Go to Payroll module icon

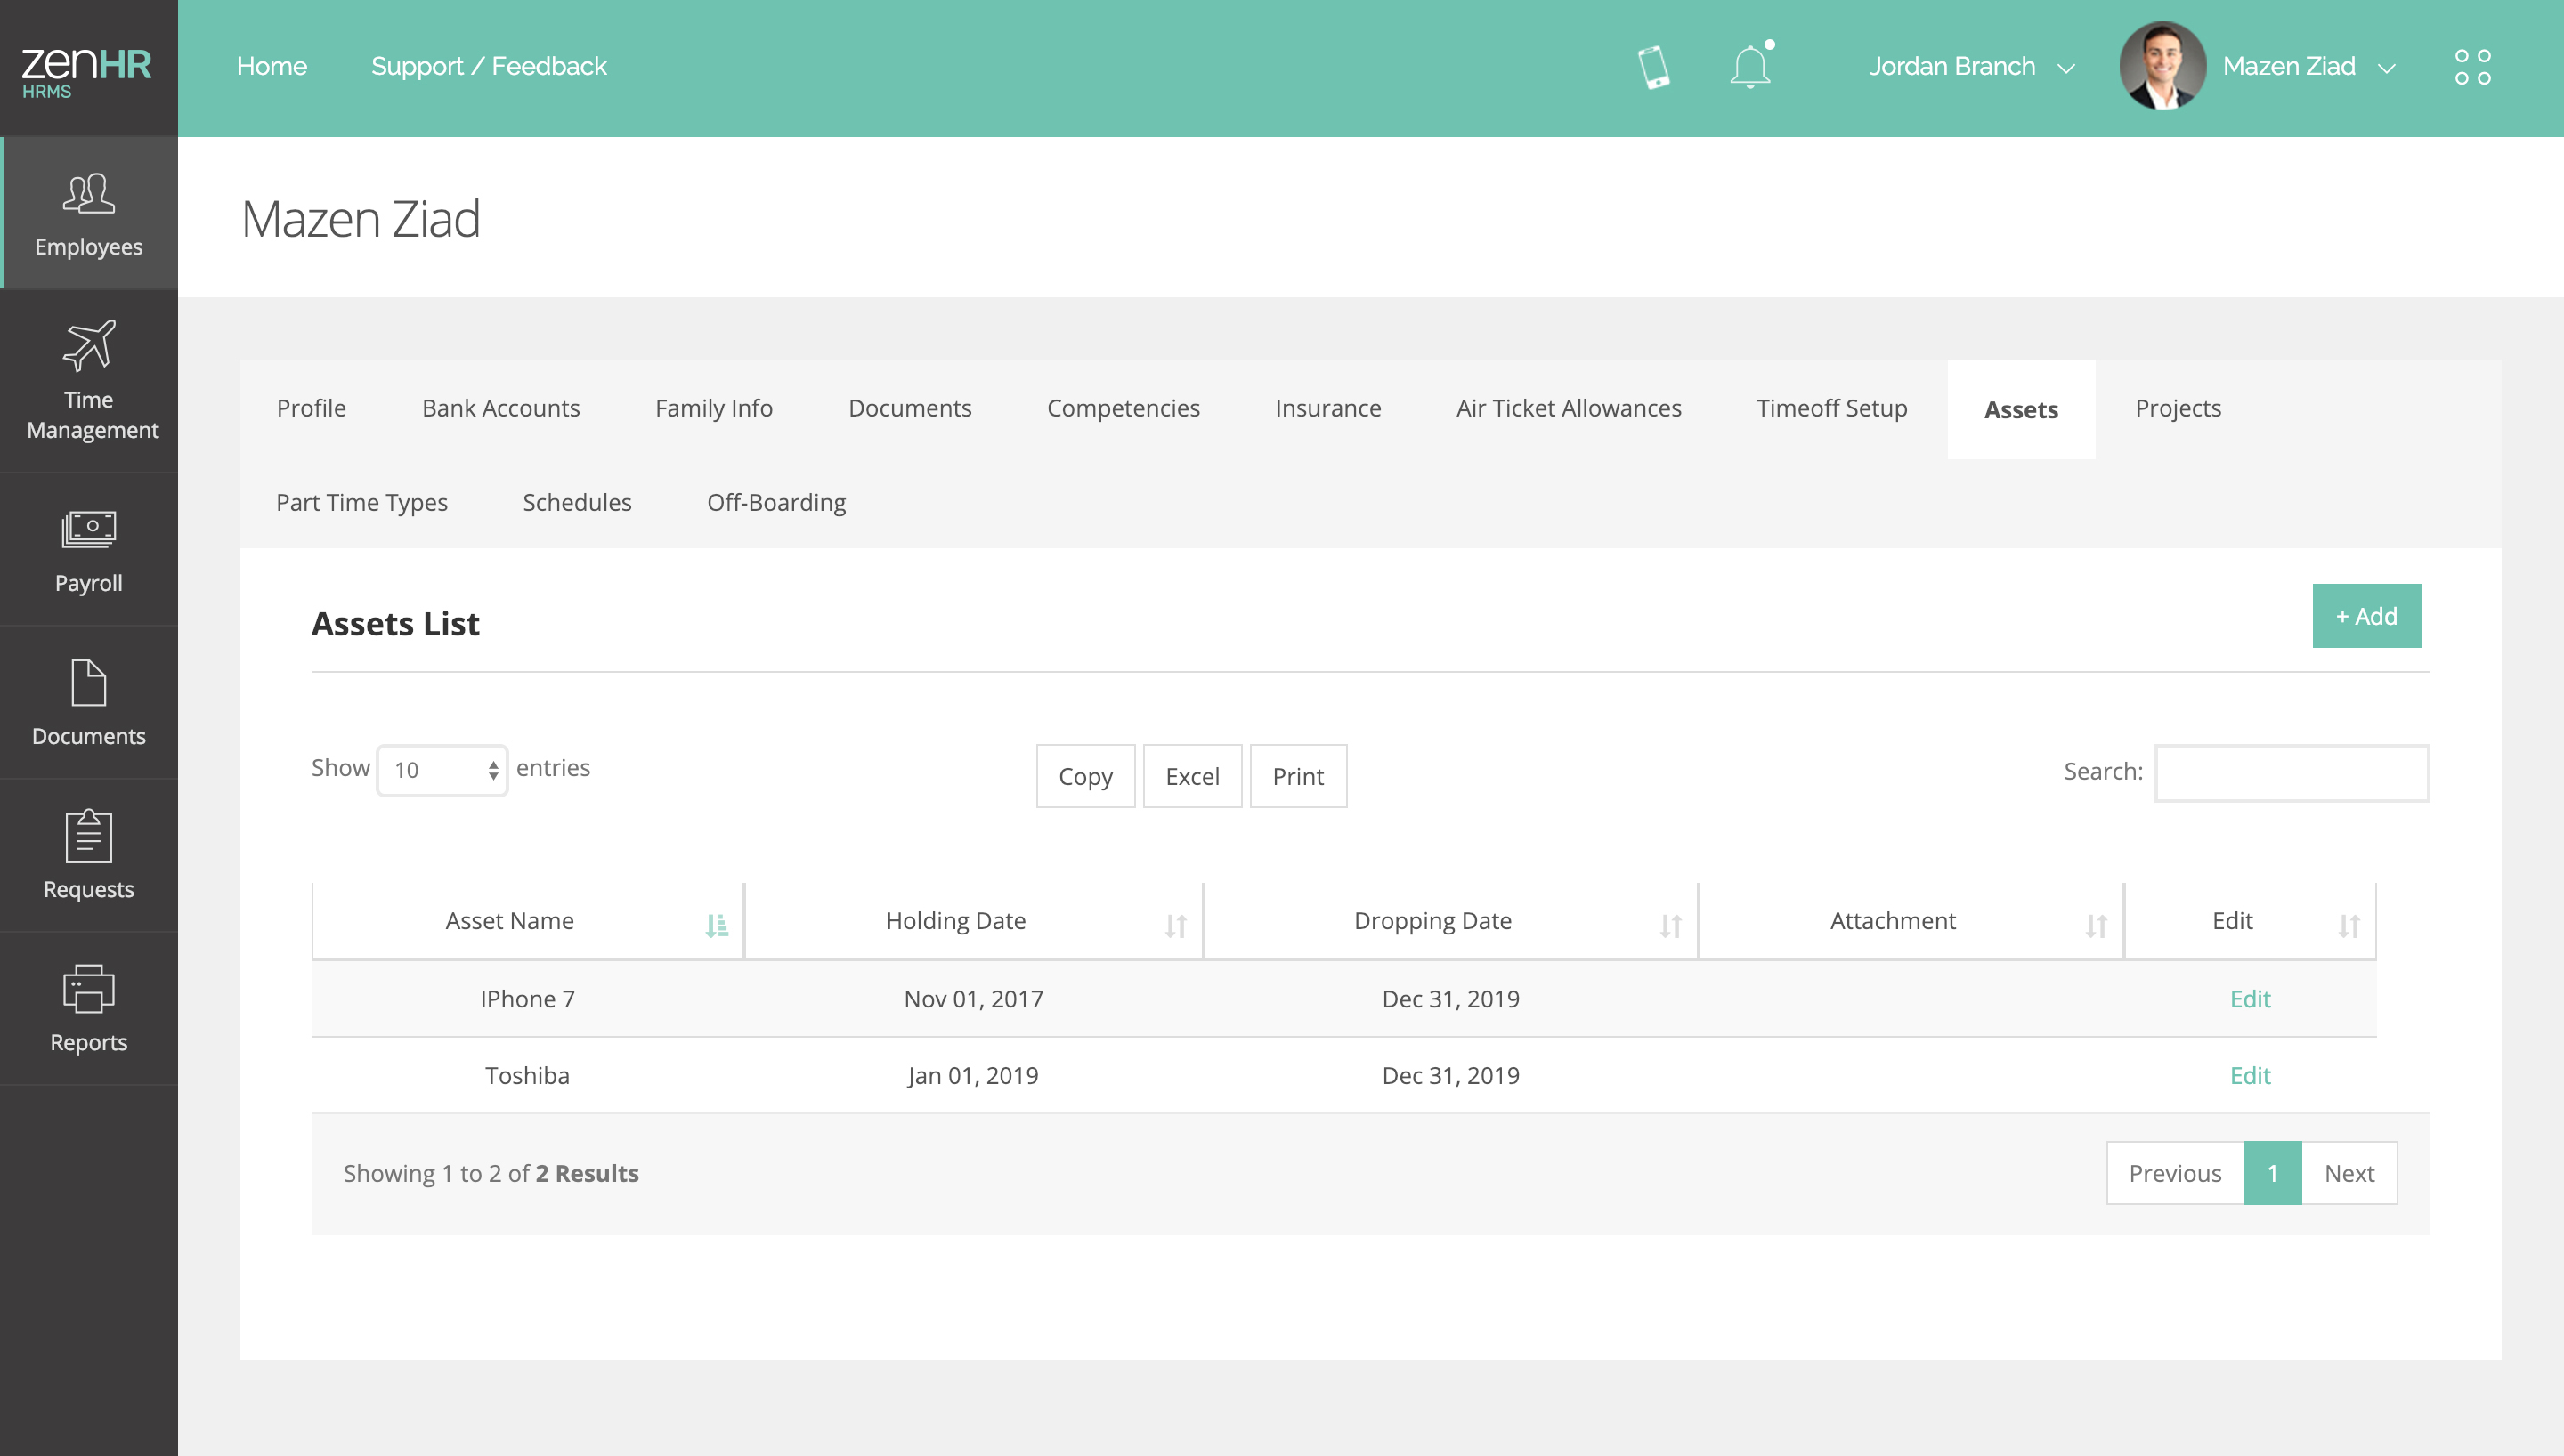click(89, 529)
